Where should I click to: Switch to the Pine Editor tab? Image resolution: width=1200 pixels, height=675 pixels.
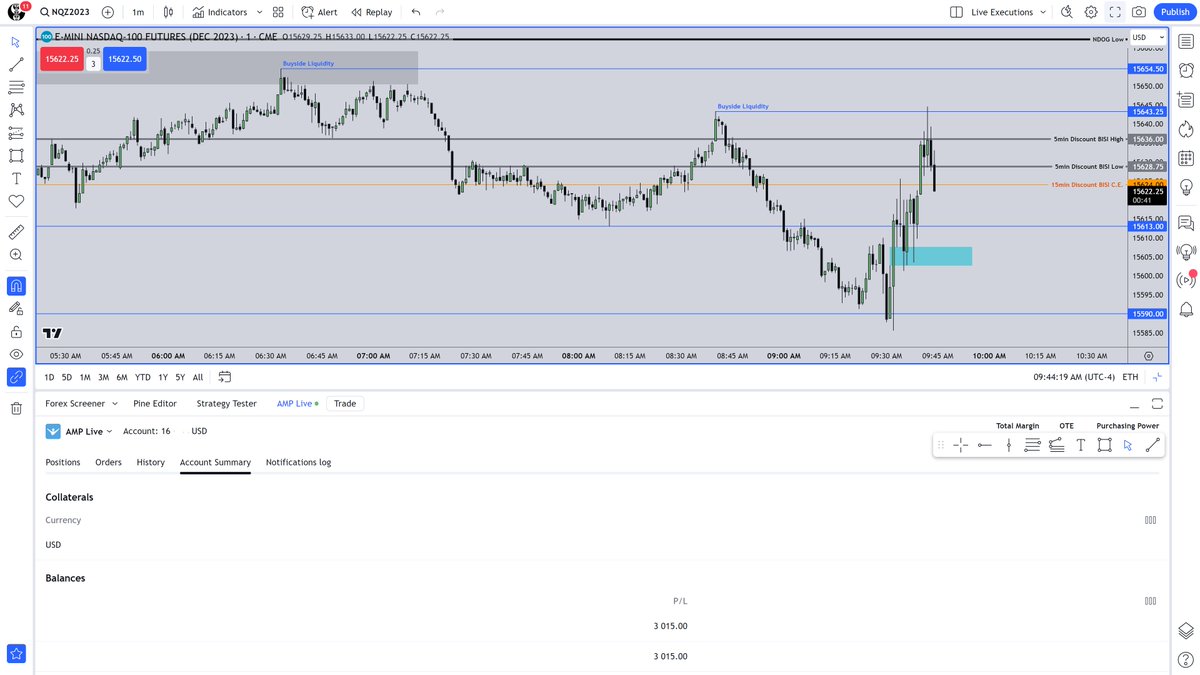155,403
